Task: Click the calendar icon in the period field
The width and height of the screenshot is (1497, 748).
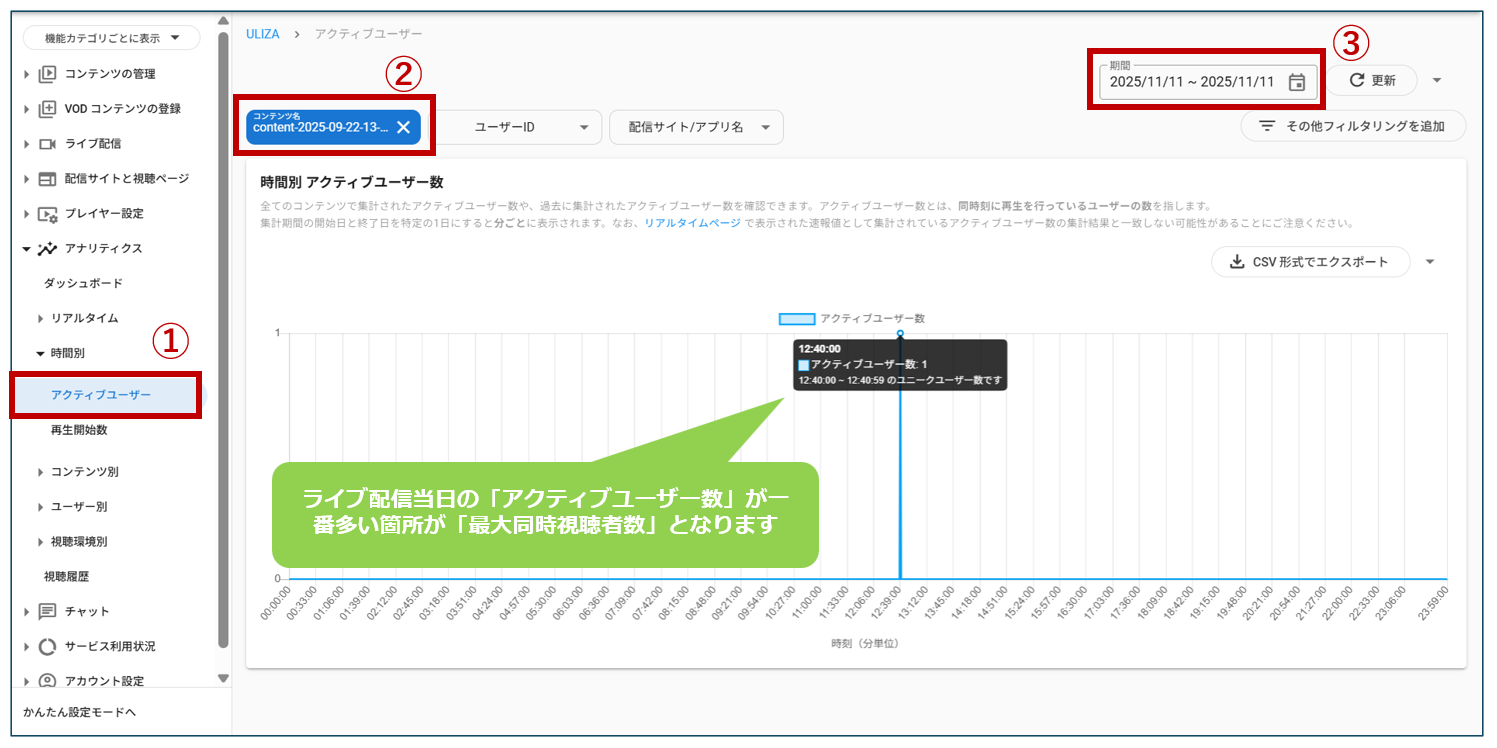Action: (x=1296, y=82)
